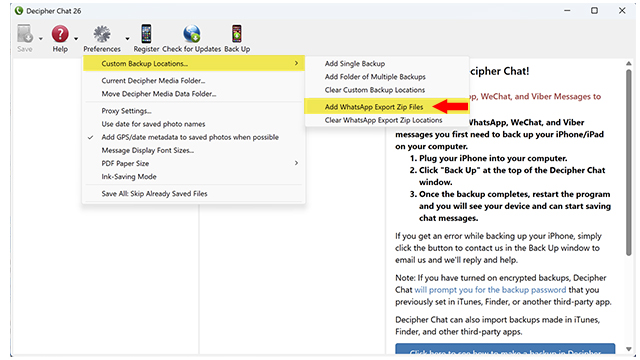Open the 'will prompt you for the backup password' link
Viewport: 640px width, 360px height.
click(x=490, y=290)
